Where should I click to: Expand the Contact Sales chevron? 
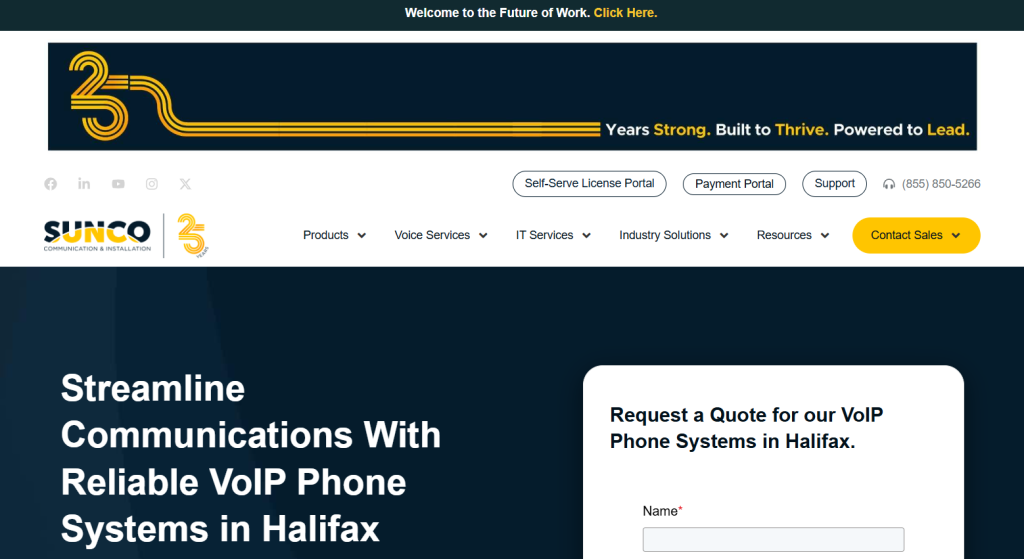tap(956, 236)
